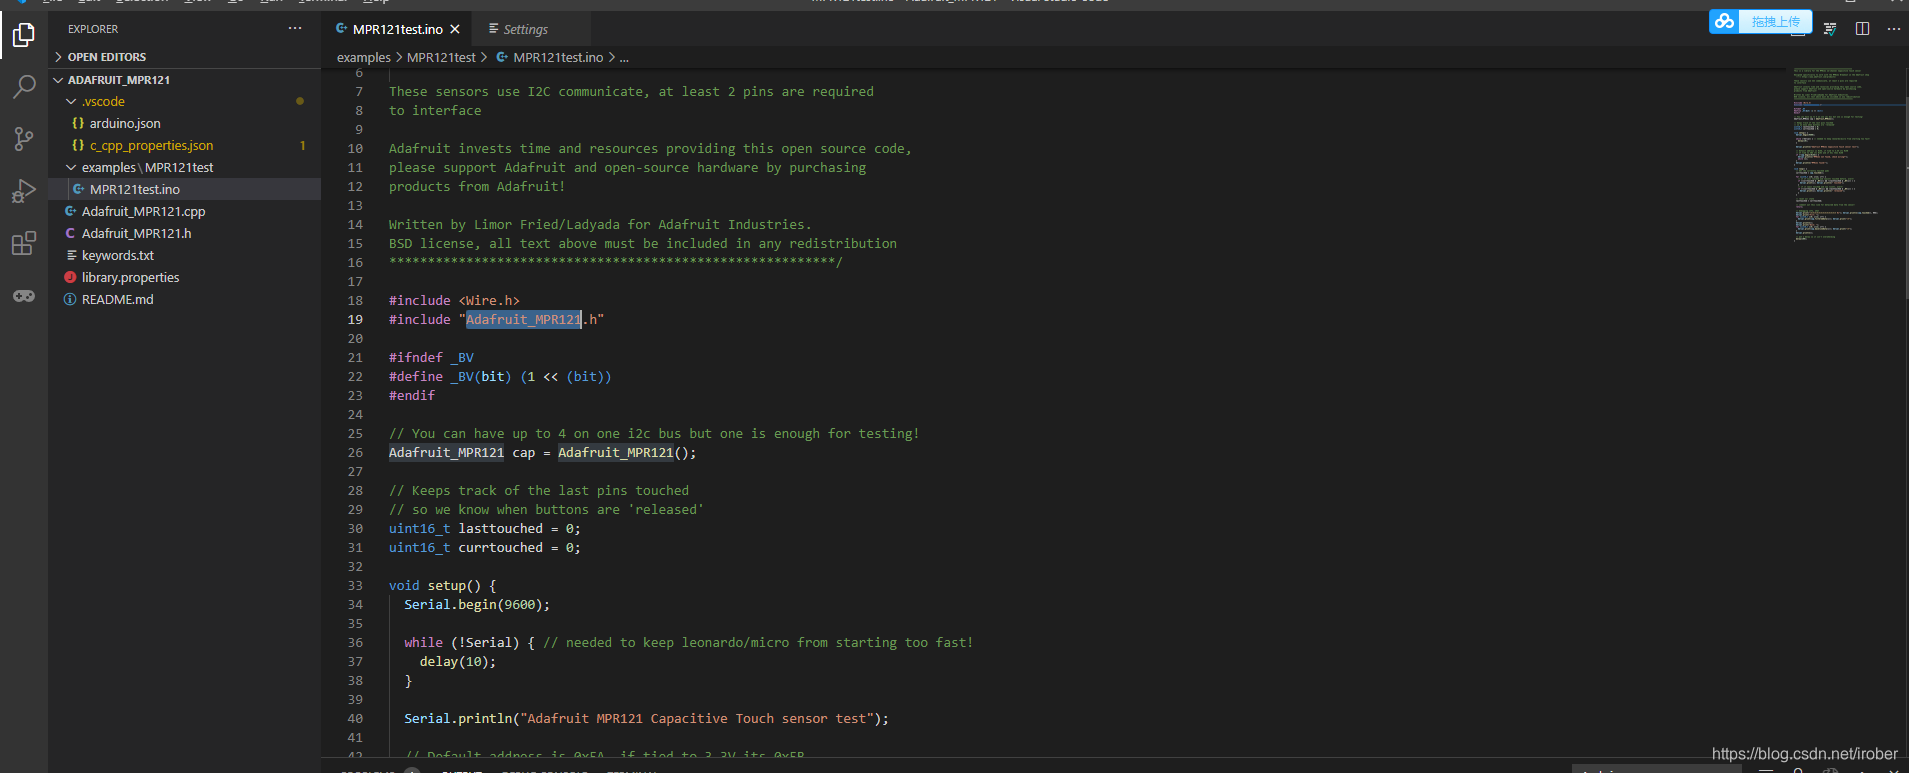
Task: Click the void setup() function declaration
Action: coord(442,586)
